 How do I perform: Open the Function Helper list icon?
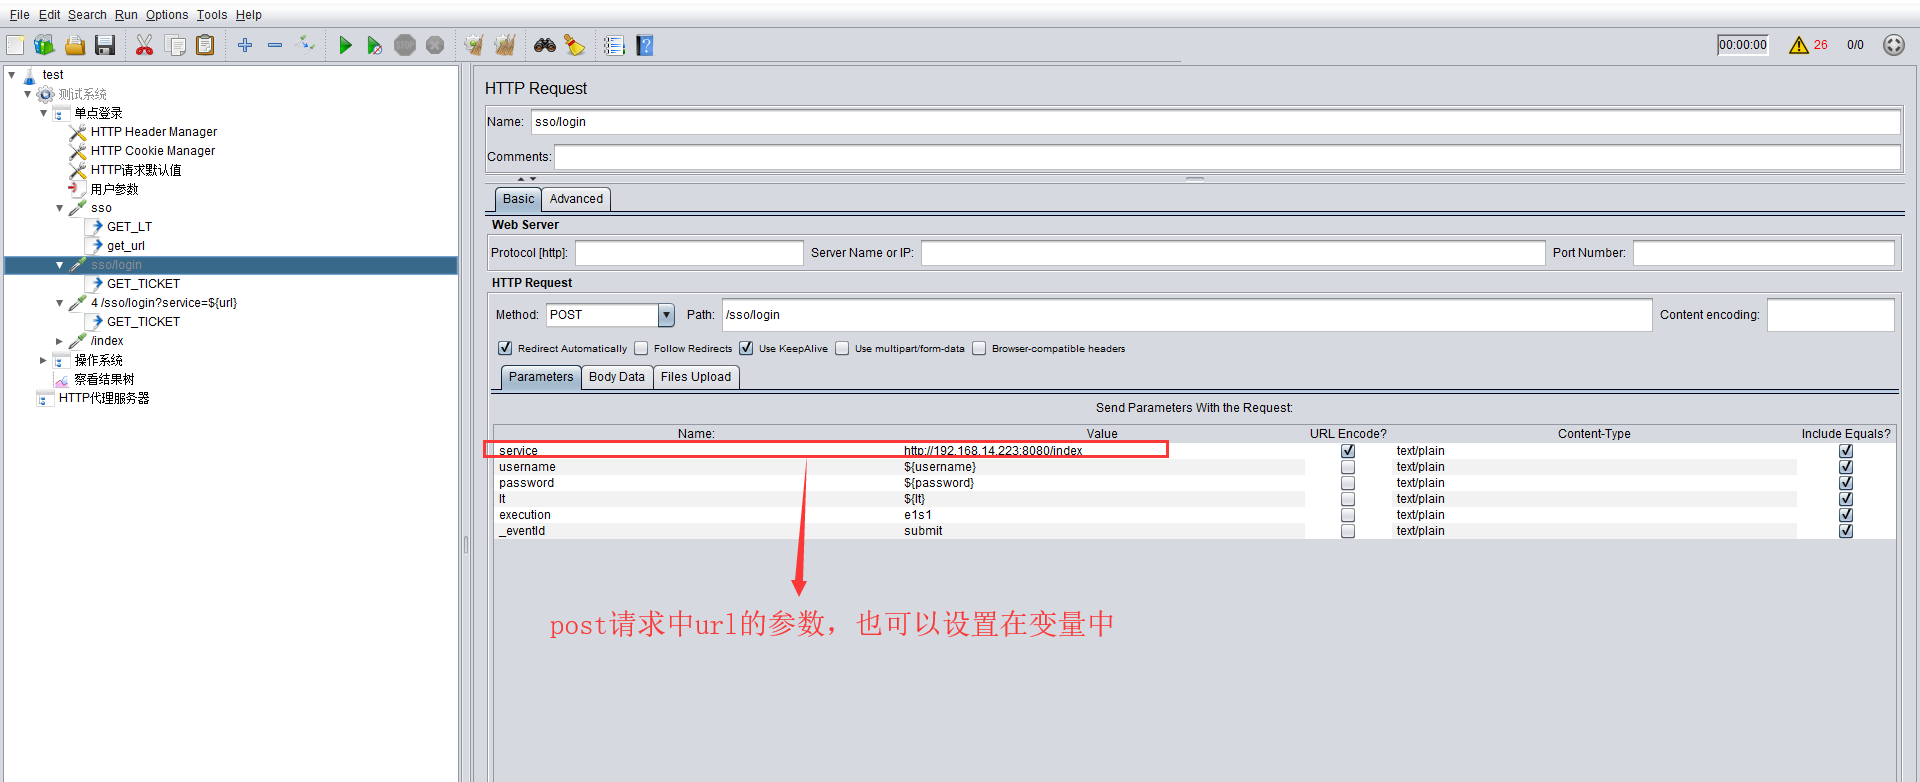[614, 45]
